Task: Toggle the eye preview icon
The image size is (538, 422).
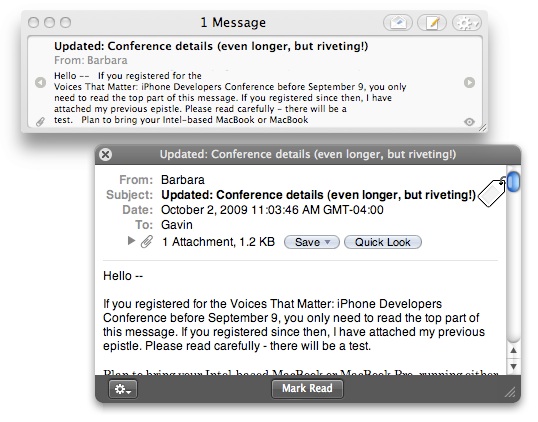Action: coord(469,122)
